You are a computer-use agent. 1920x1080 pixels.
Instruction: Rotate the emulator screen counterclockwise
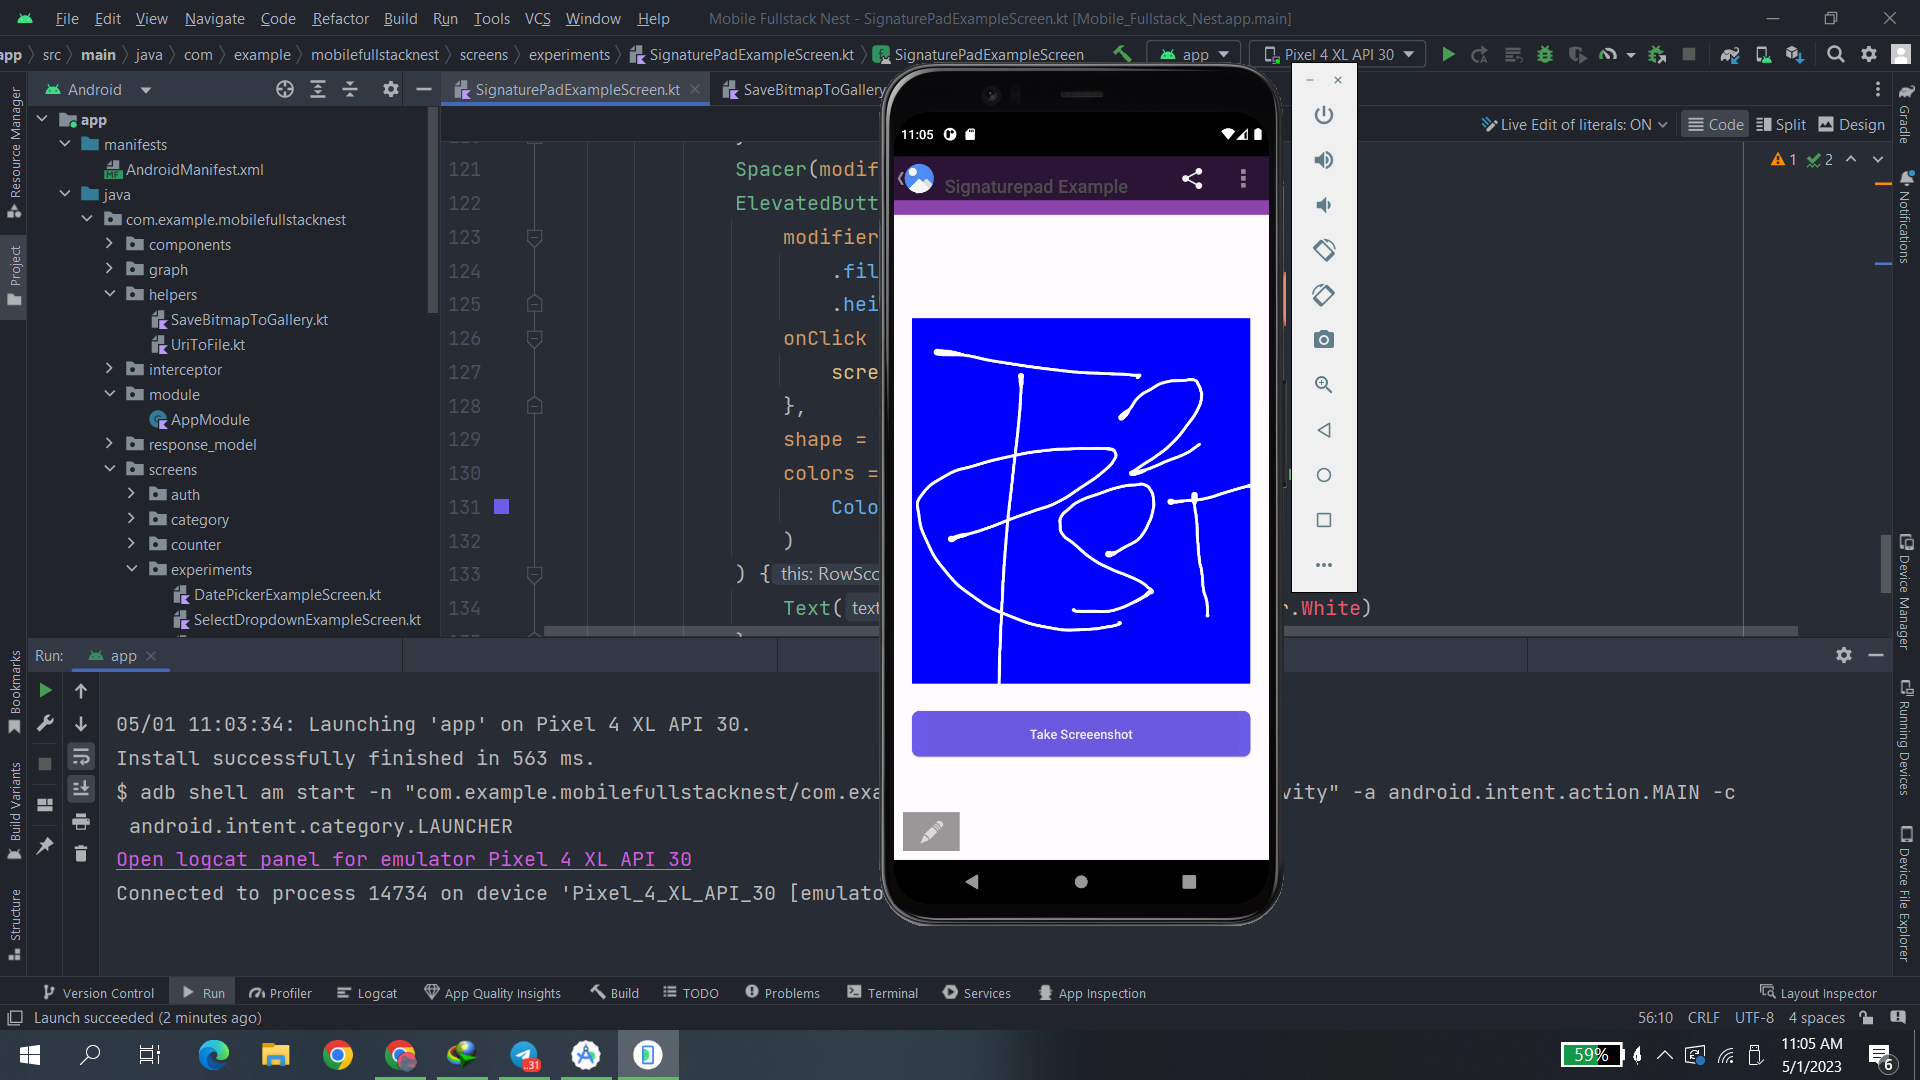click(x=1323, y=250)
